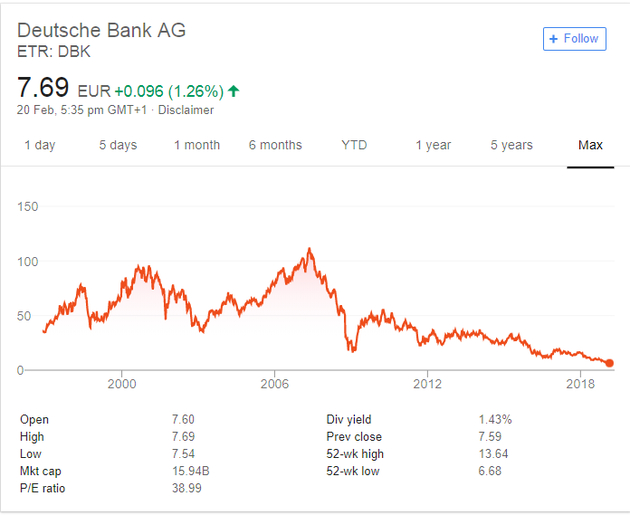This screenshot has width=630, height=515.
Task: Click the green up arrow icon
Action: [x=234, y=91]
